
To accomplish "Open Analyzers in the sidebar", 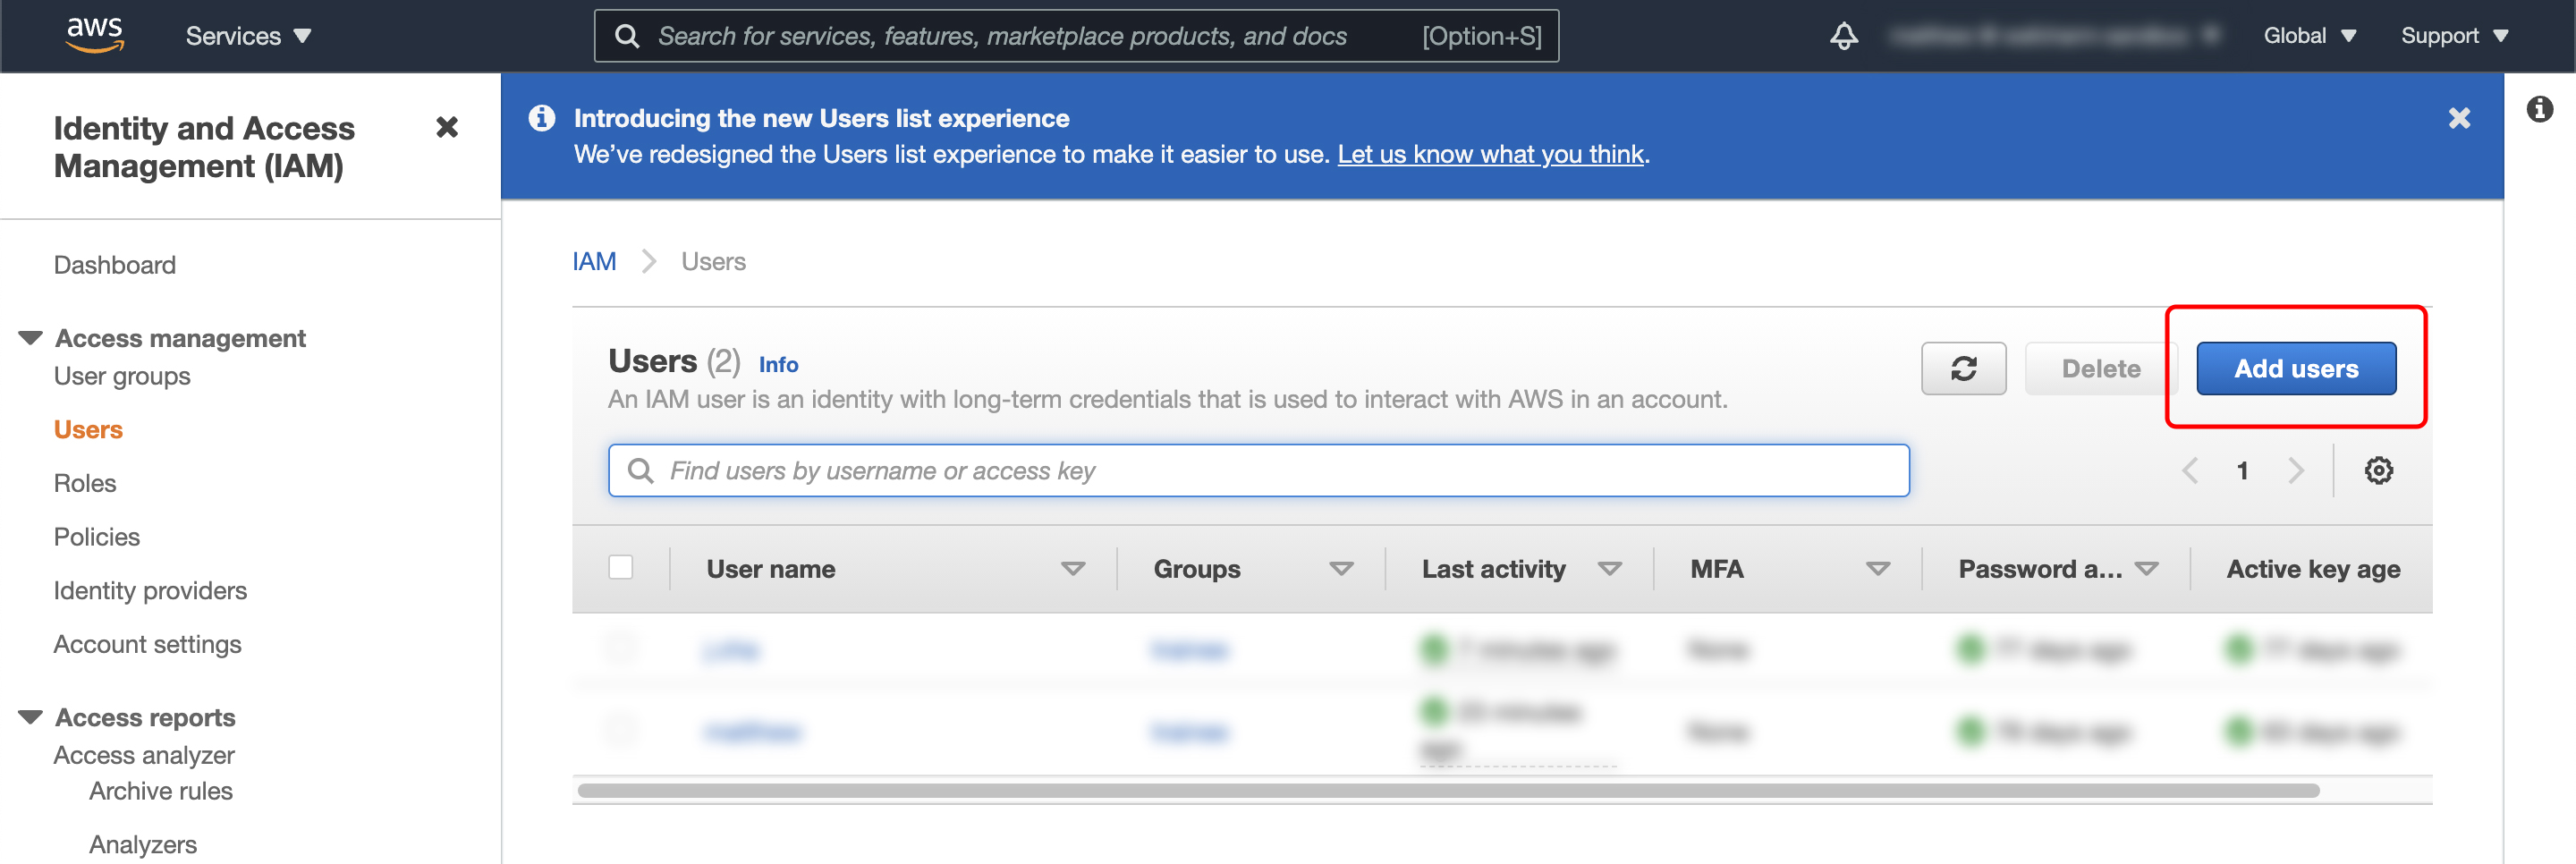I will [142, 844].
